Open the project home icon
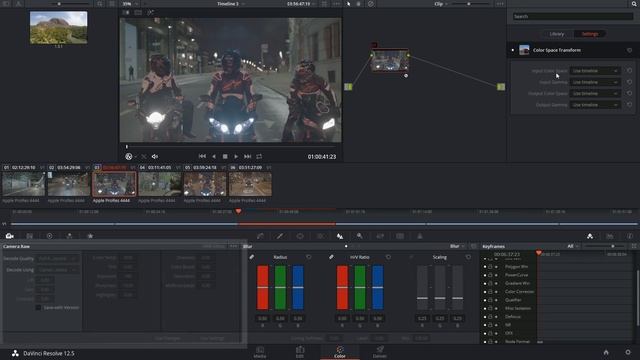640x360 pixels. 606,352
